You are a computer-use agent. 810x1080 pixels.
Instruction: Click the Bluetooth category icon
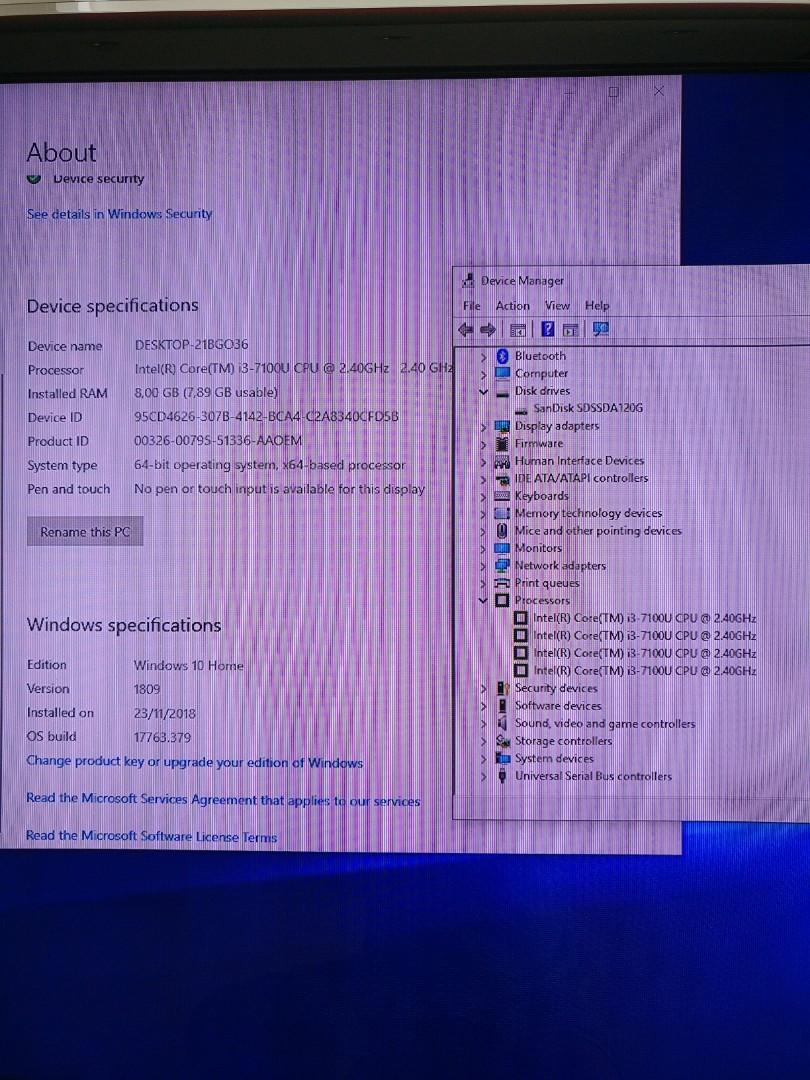coord(502,356)
